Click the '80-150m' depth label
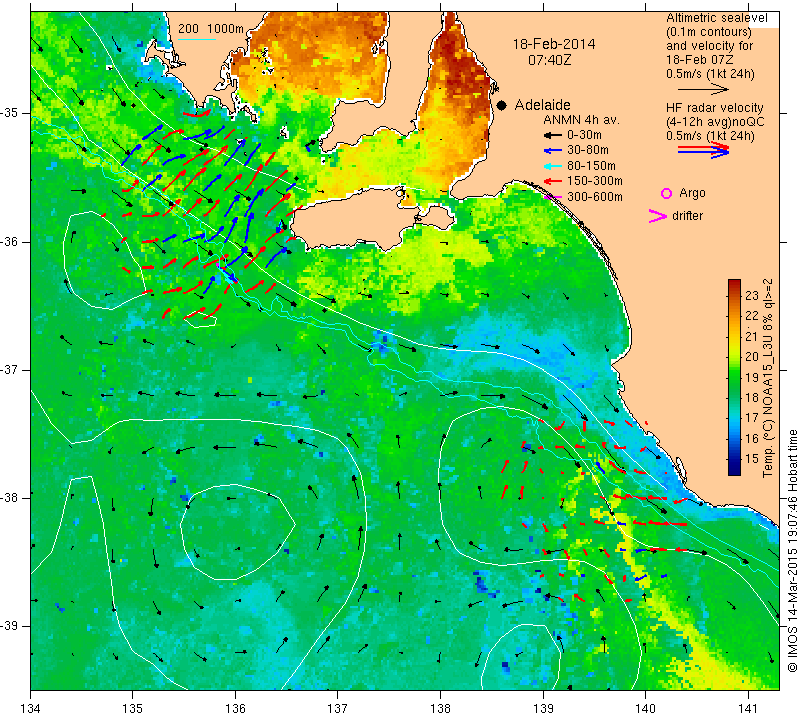Screen dimensions: 800x720 point(591,166)
